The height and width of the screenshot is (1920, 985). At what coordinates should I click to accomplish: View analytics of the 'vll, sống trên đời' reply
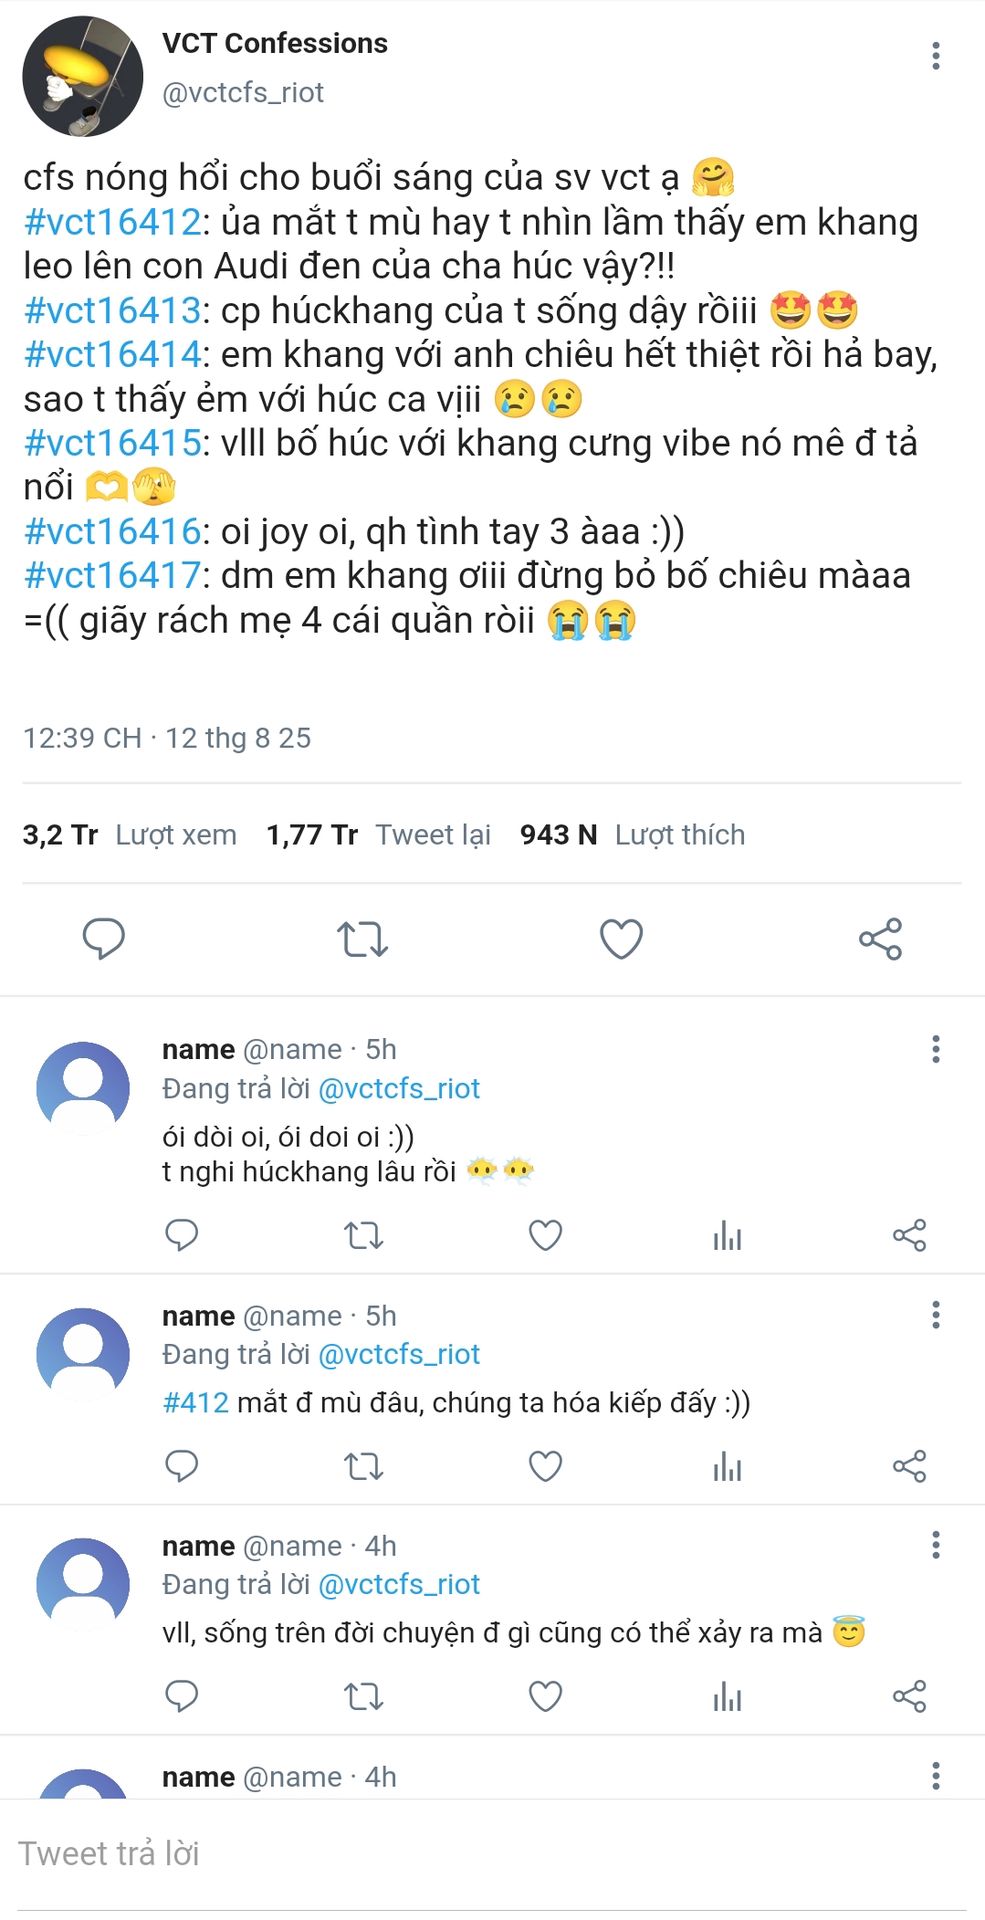tap(727, 1696)
